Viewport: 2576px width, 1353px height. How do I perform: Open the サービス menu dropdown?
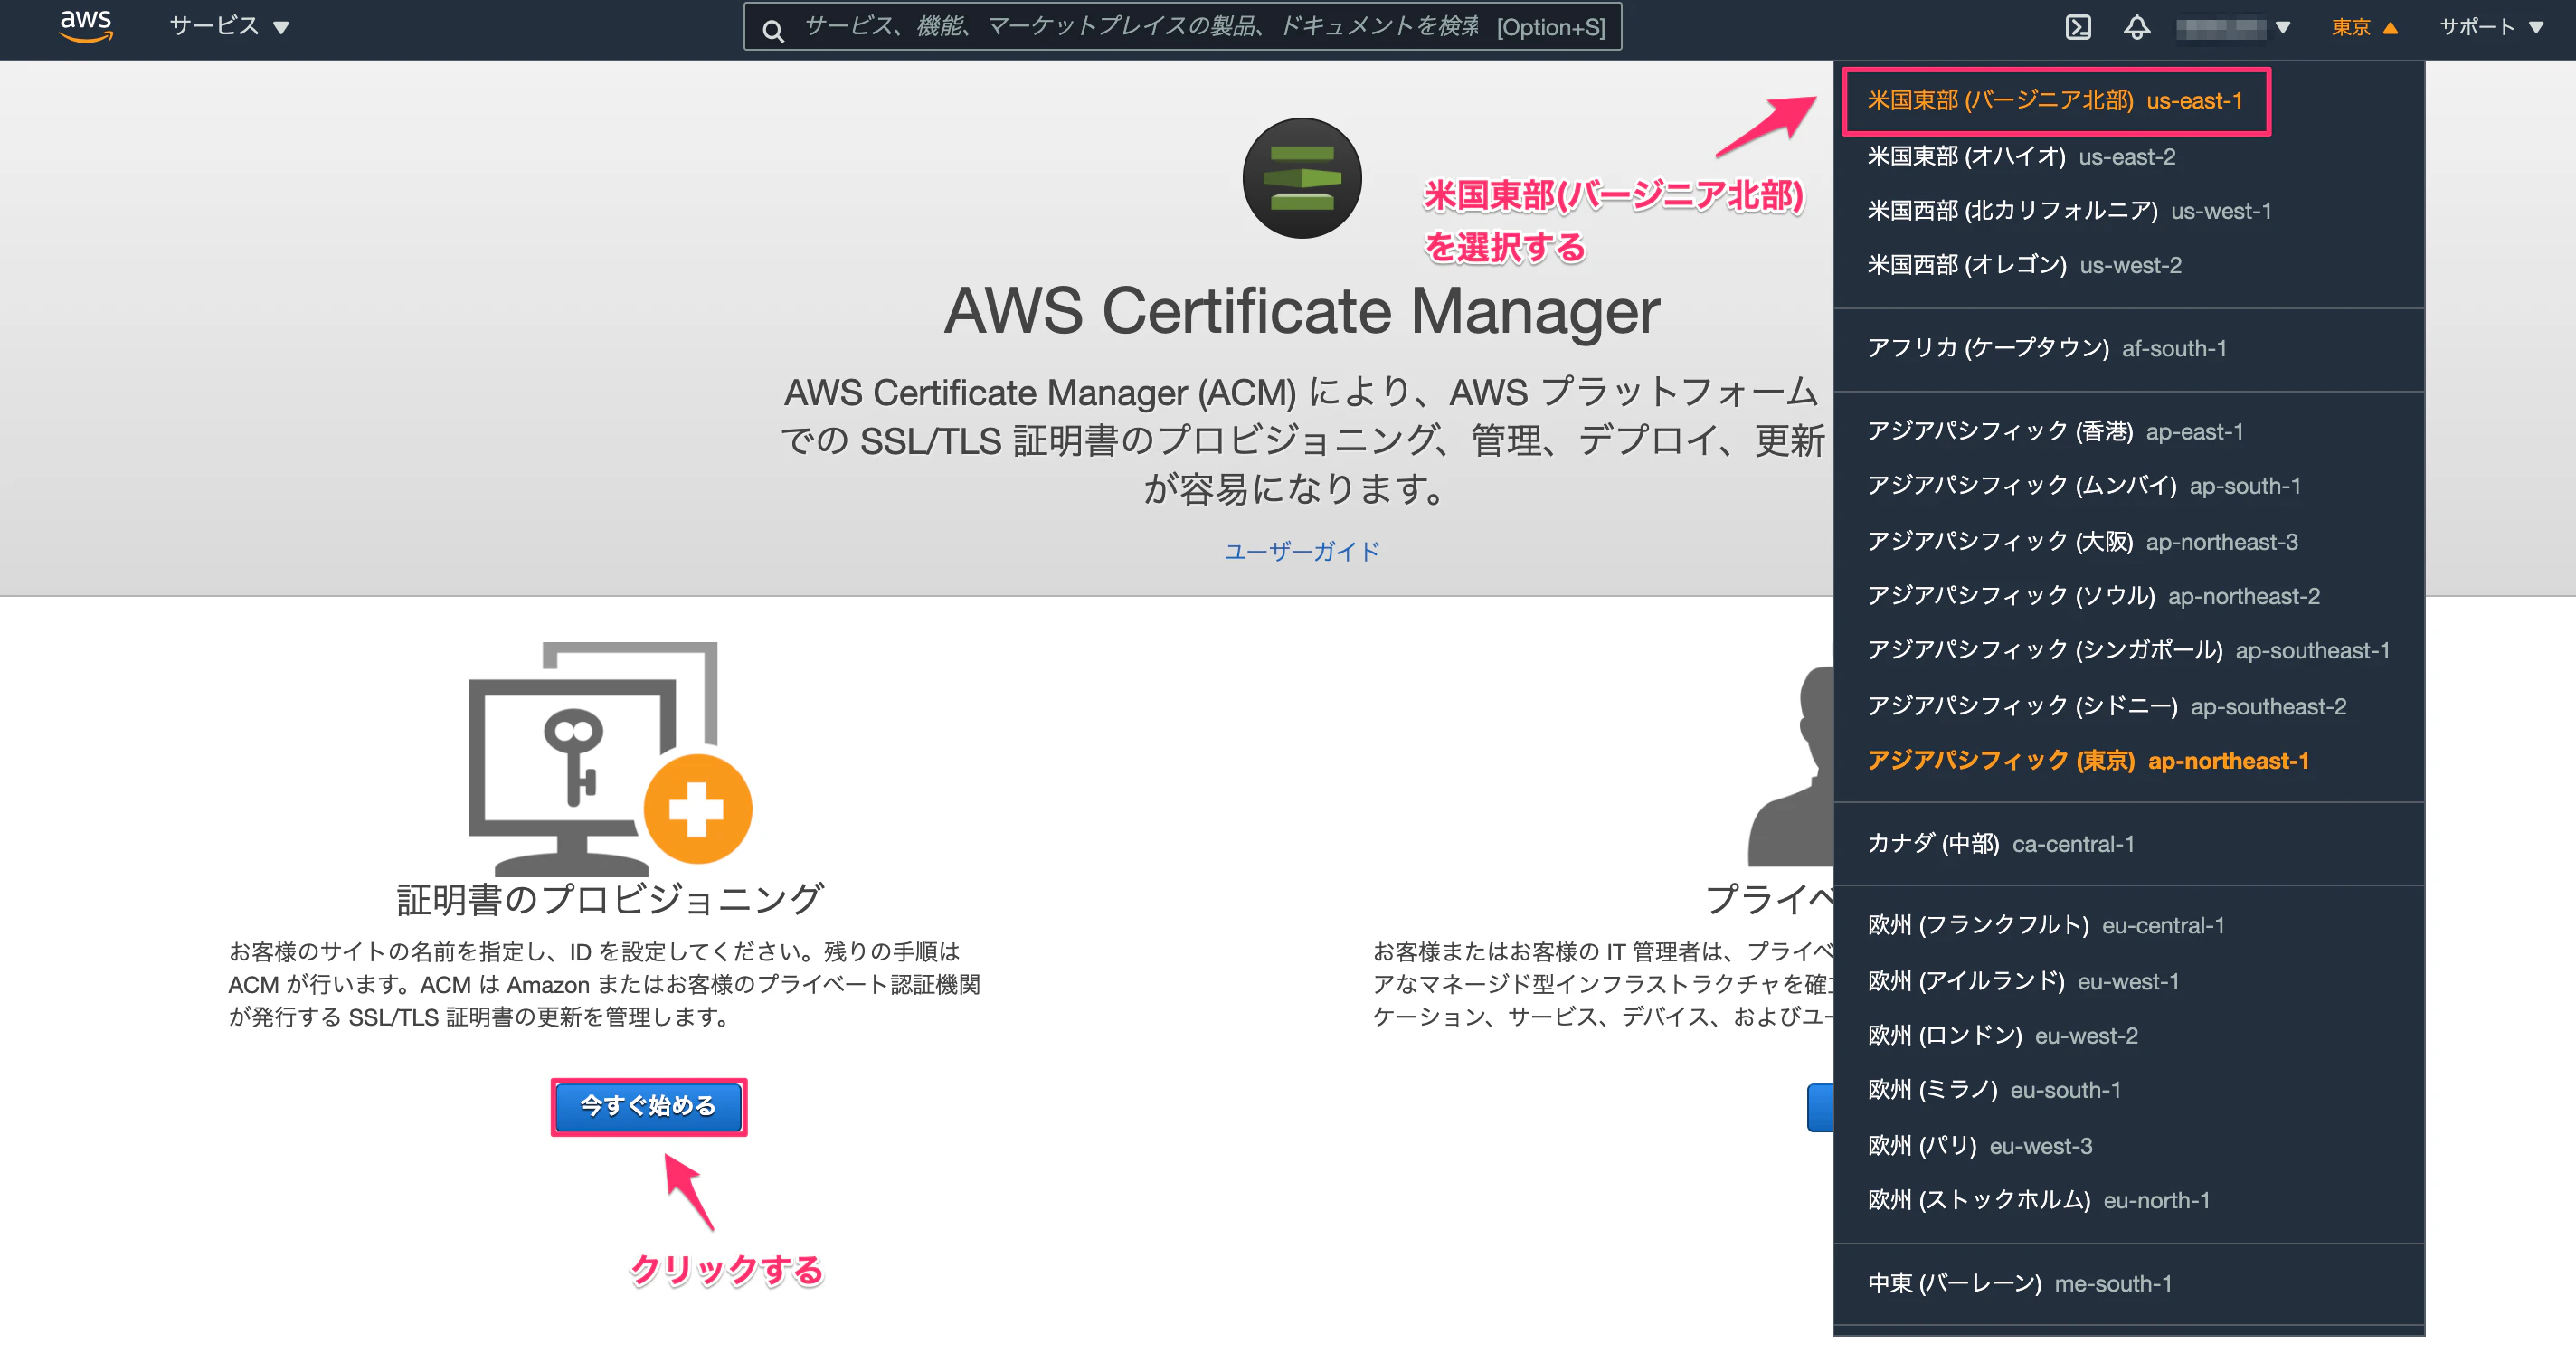click(229, 27)
